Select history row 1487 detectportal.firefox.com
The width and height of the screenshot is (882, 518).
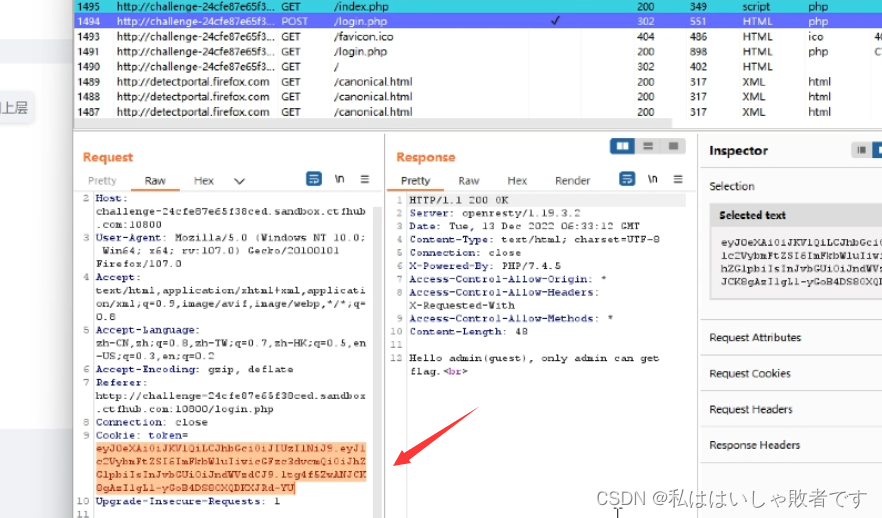478,112
